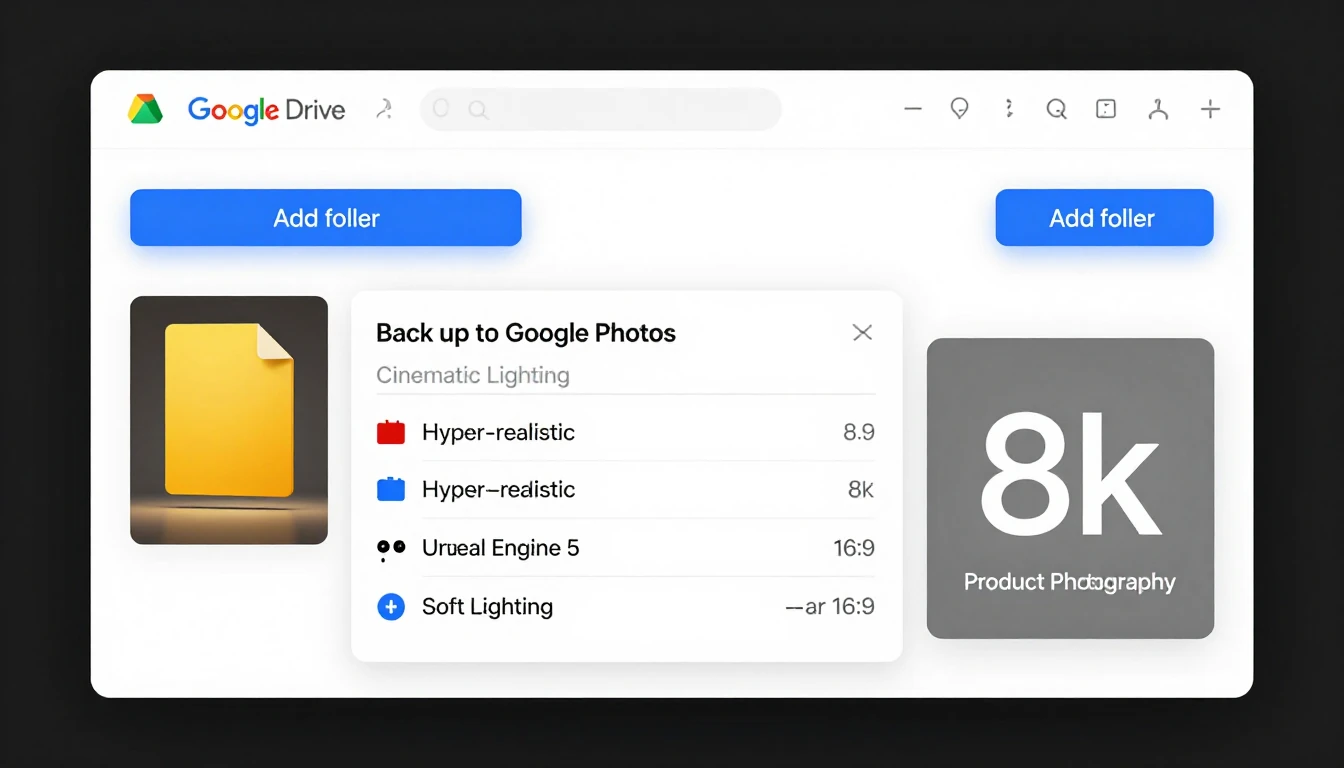
Task: Click the arrow icon beside Google Drive title
Action: 383,109
